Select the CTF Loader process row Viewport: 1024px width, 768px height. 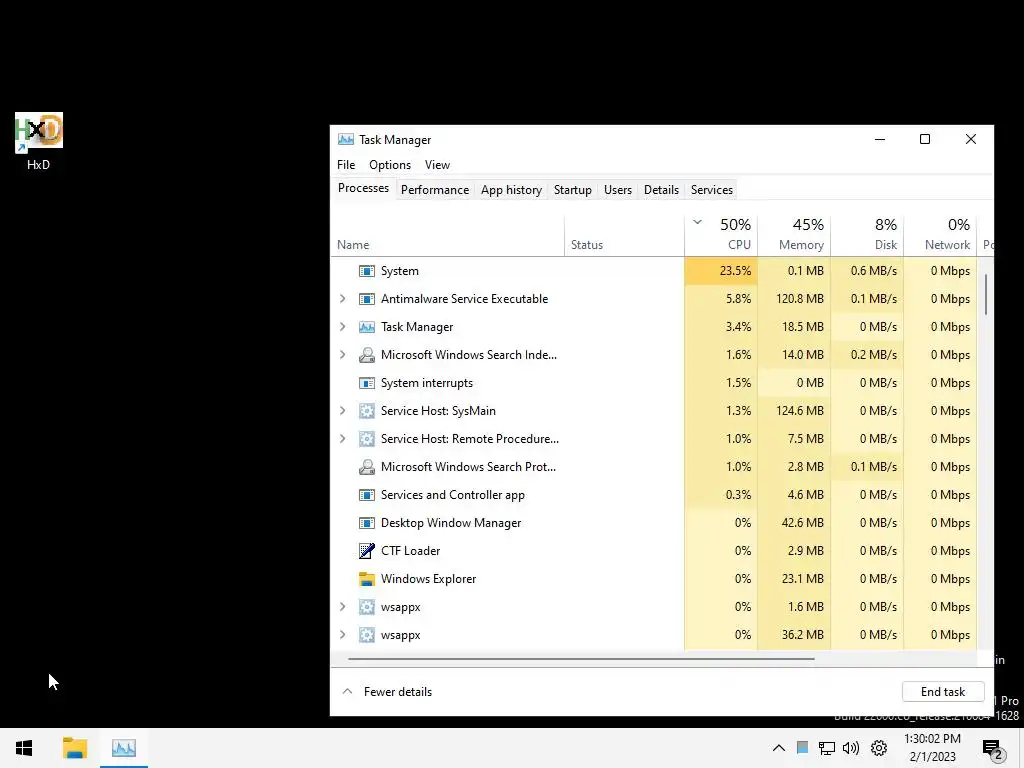click(x=654, y=551)
